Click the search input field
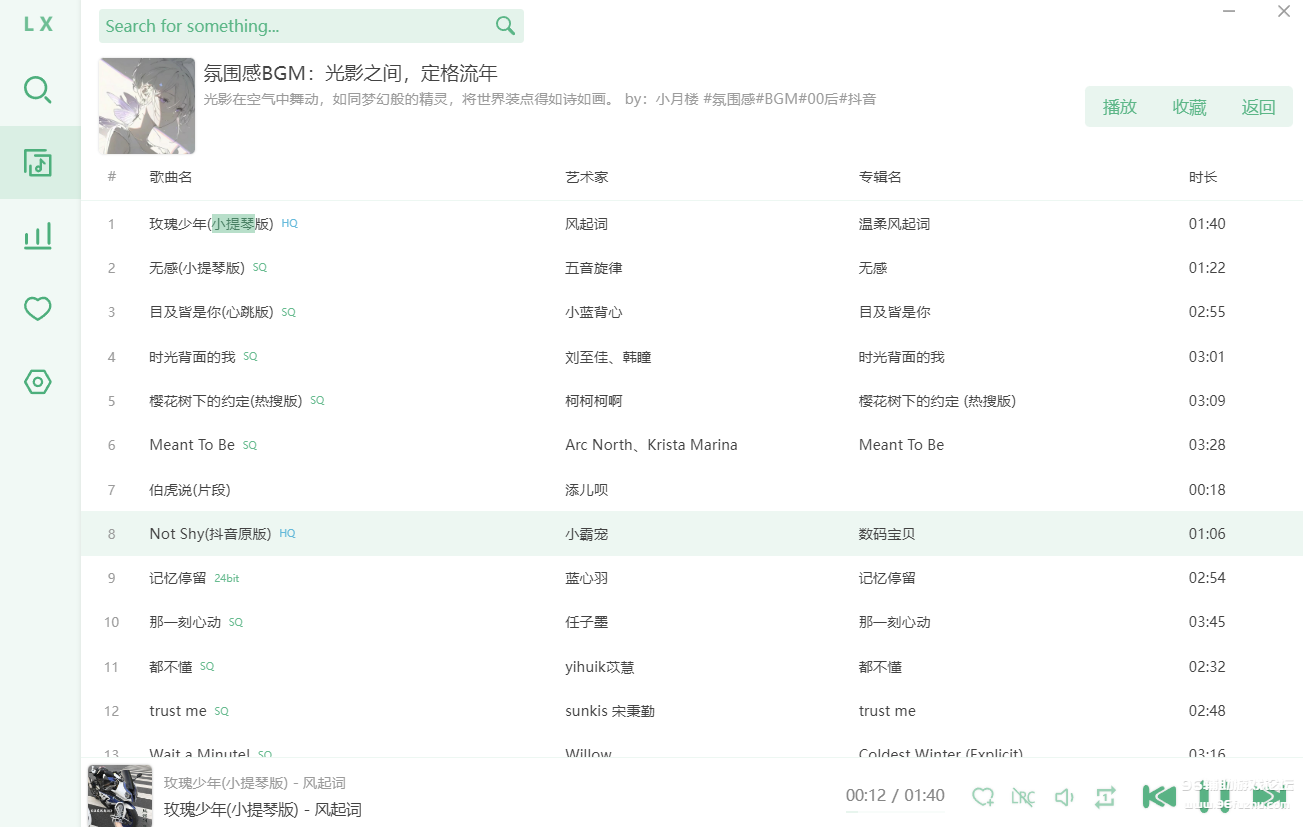 [x=295, y=26]
